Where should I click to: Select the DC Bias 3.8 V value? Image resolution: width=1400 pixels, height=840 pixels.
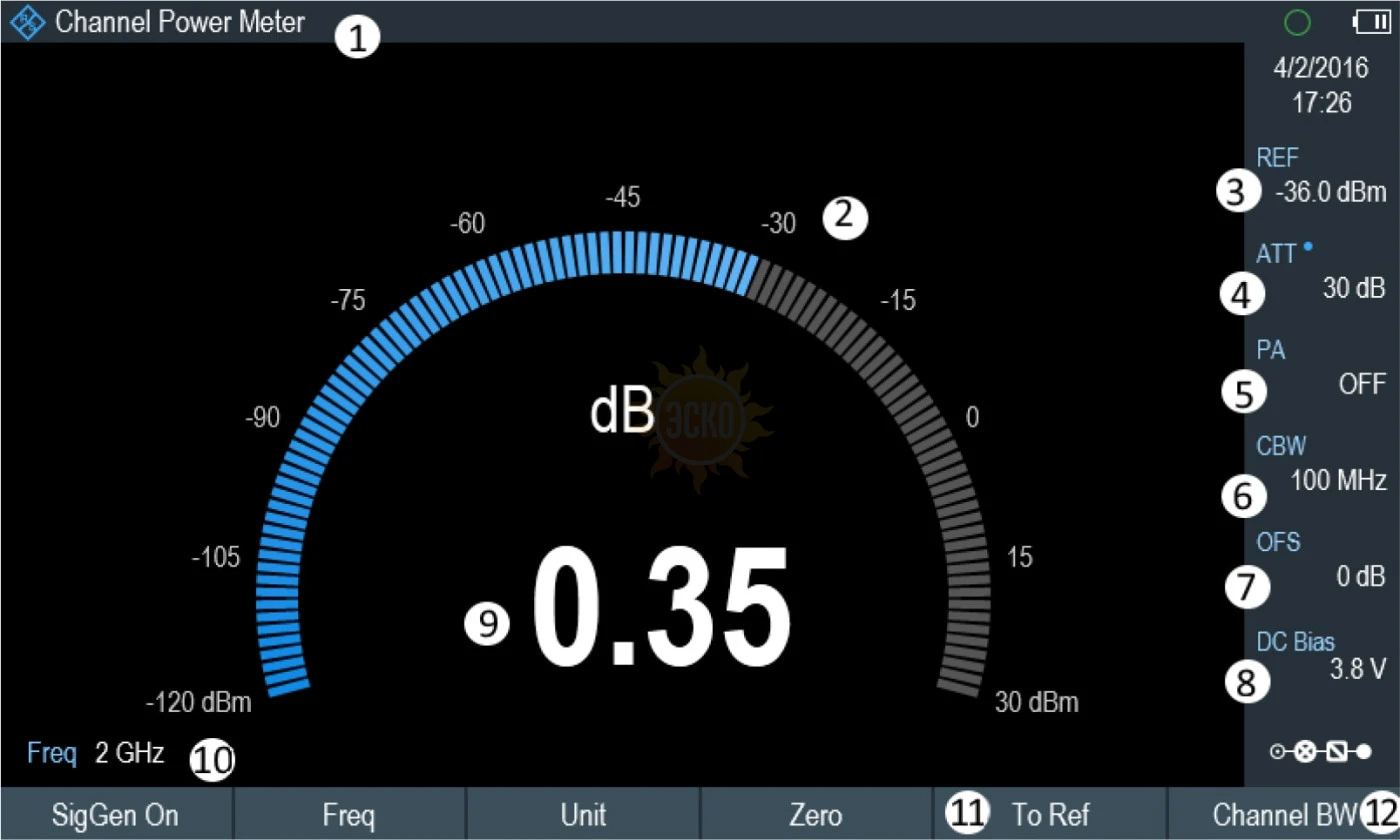tap(1321, 656)
